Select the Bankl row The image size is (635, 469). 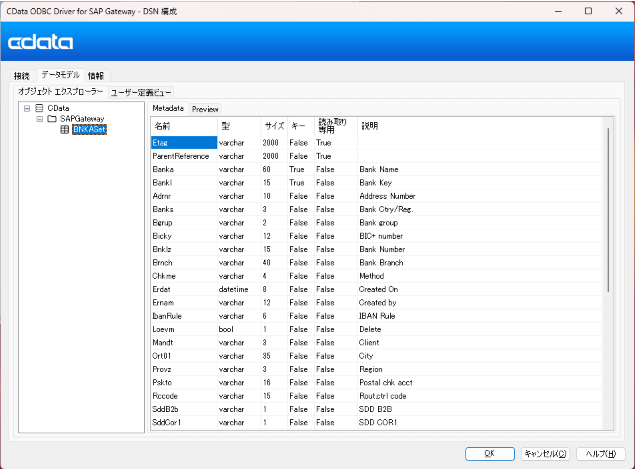377,183
